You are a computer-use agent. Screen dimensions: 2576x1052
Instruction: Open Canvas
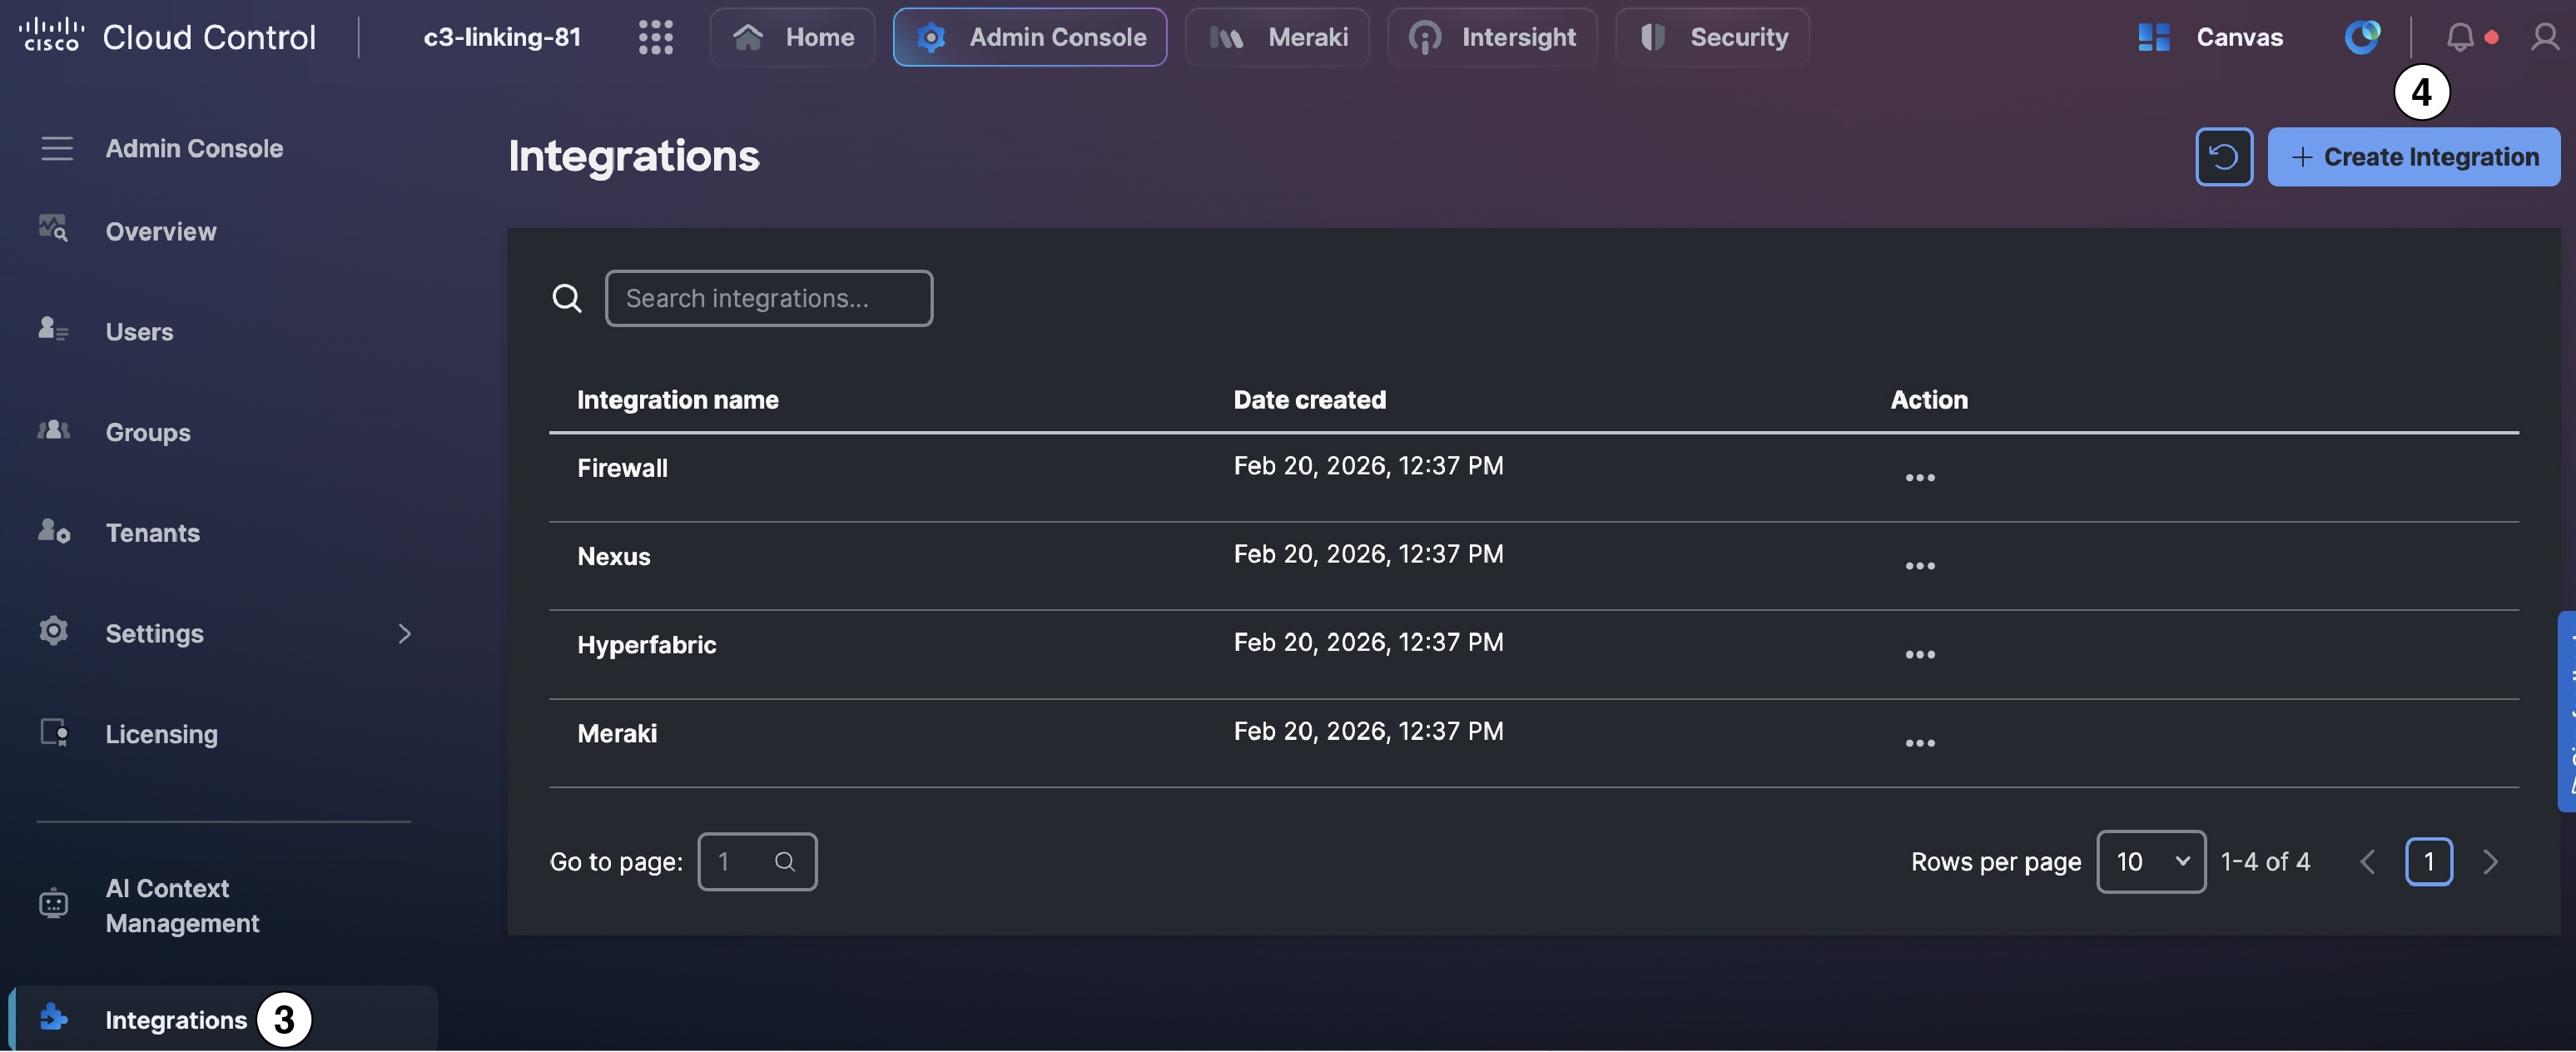coord(2209,37)
